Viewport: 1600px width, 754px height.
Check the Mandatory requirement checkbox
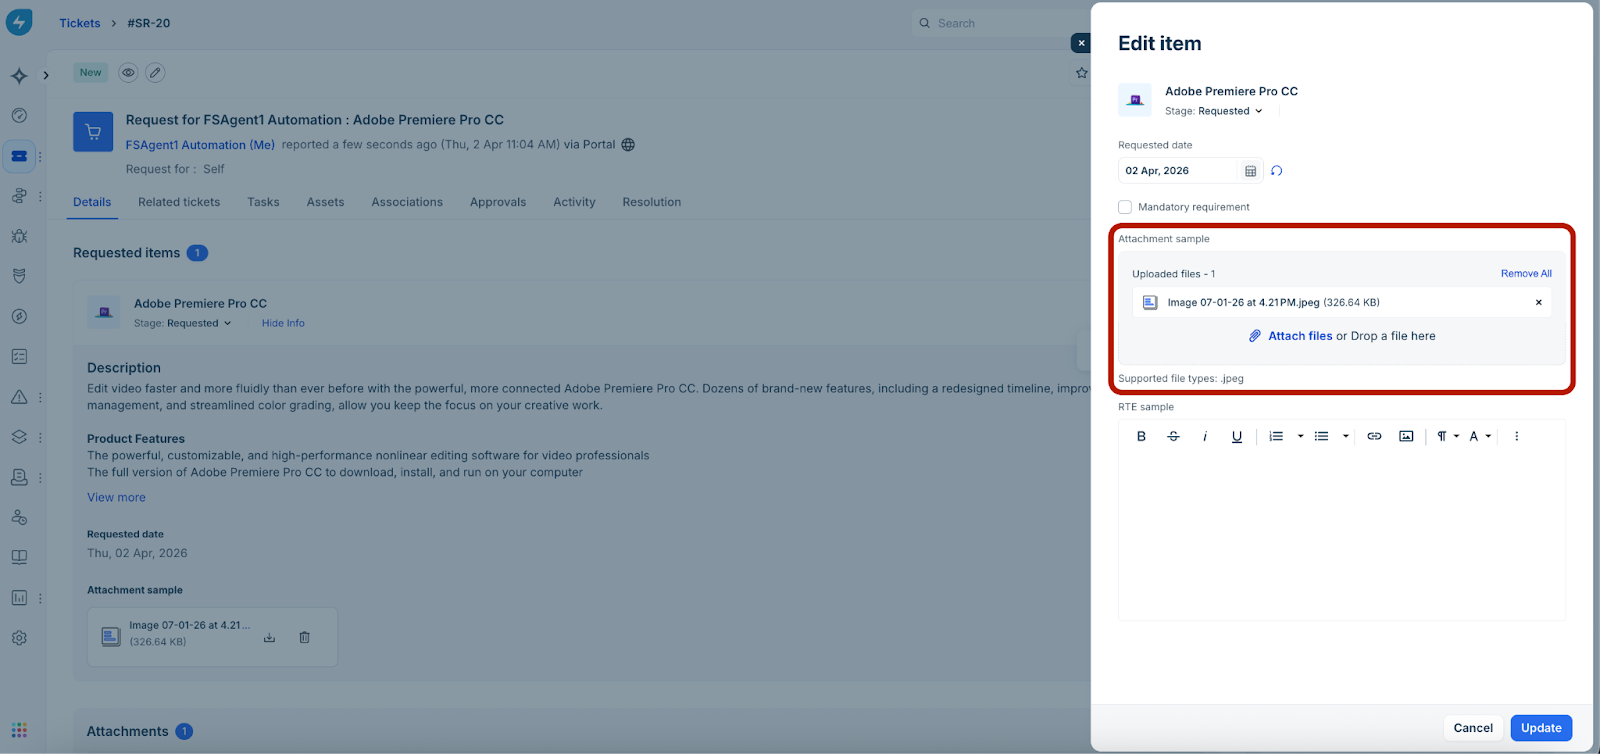point(1125,207)
